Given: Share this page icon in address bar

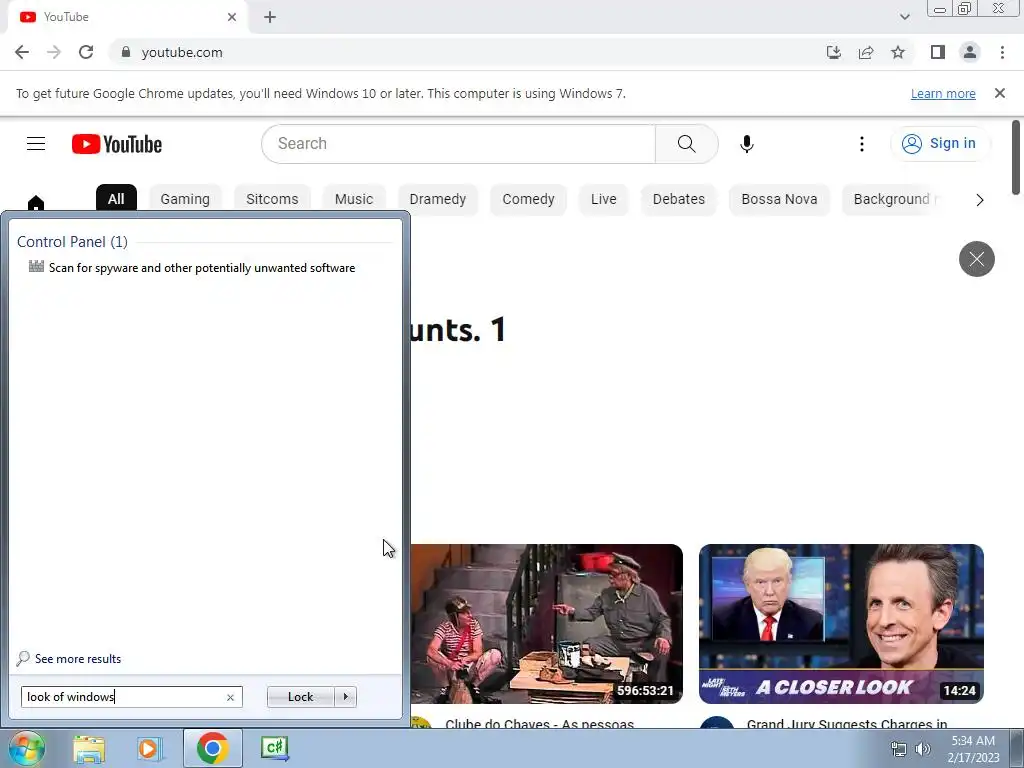Looking at the screenshot, I should point(866,52).
